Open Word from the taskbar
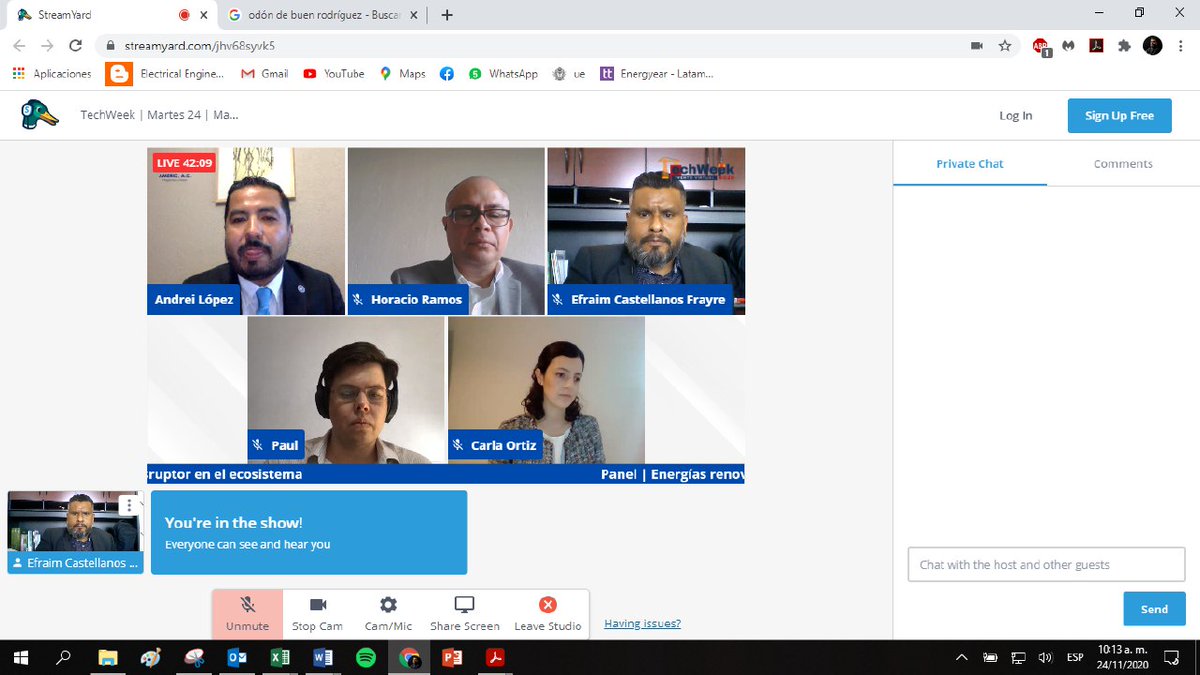Viewport: 1200px width, 675px height. [323, 657]
